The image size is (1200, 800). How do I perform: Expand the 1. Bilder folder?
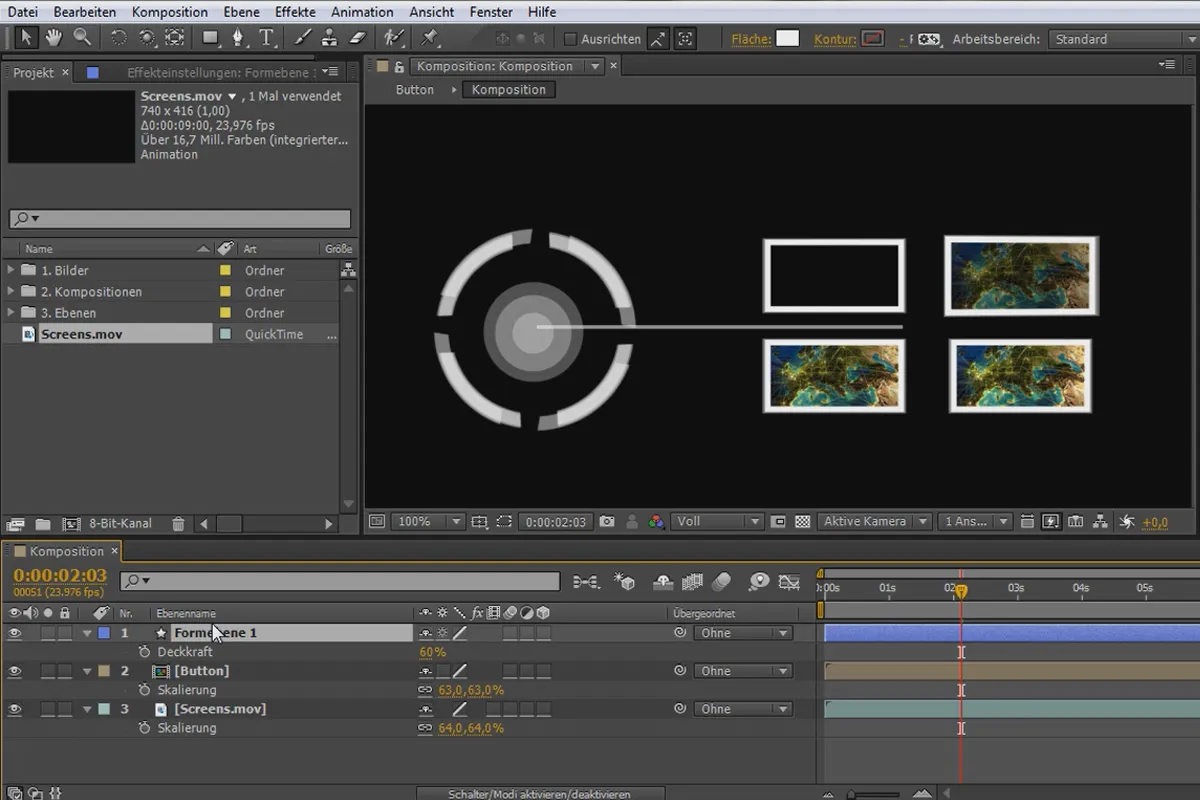(11, 270)
